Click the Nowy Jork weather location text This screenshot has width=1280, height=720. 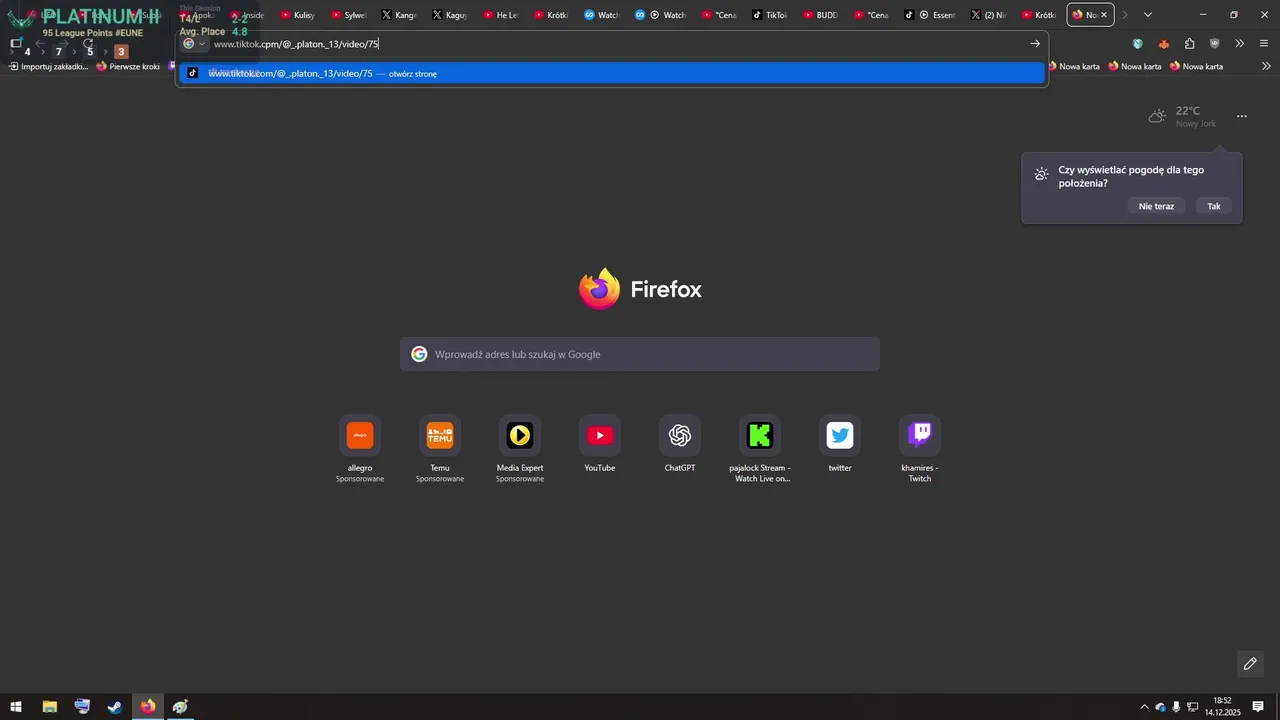coord(1196,124)
